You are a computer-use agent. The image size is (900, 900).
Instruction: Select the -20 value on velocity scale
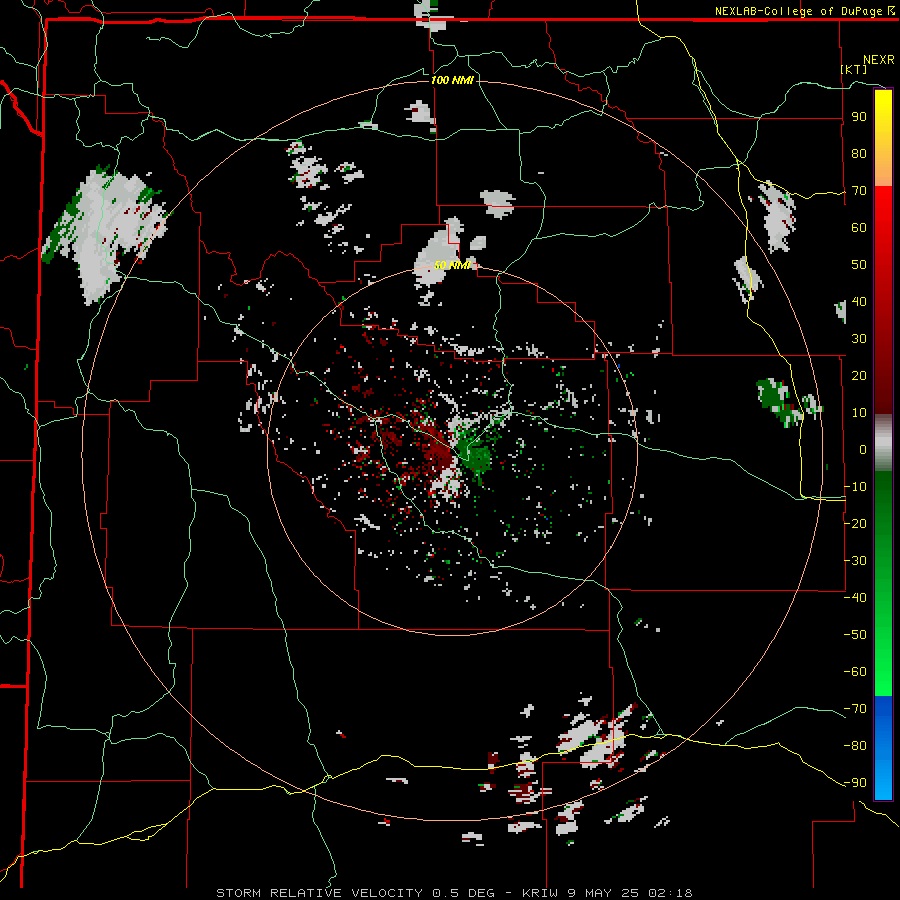[x=855, y=523]
